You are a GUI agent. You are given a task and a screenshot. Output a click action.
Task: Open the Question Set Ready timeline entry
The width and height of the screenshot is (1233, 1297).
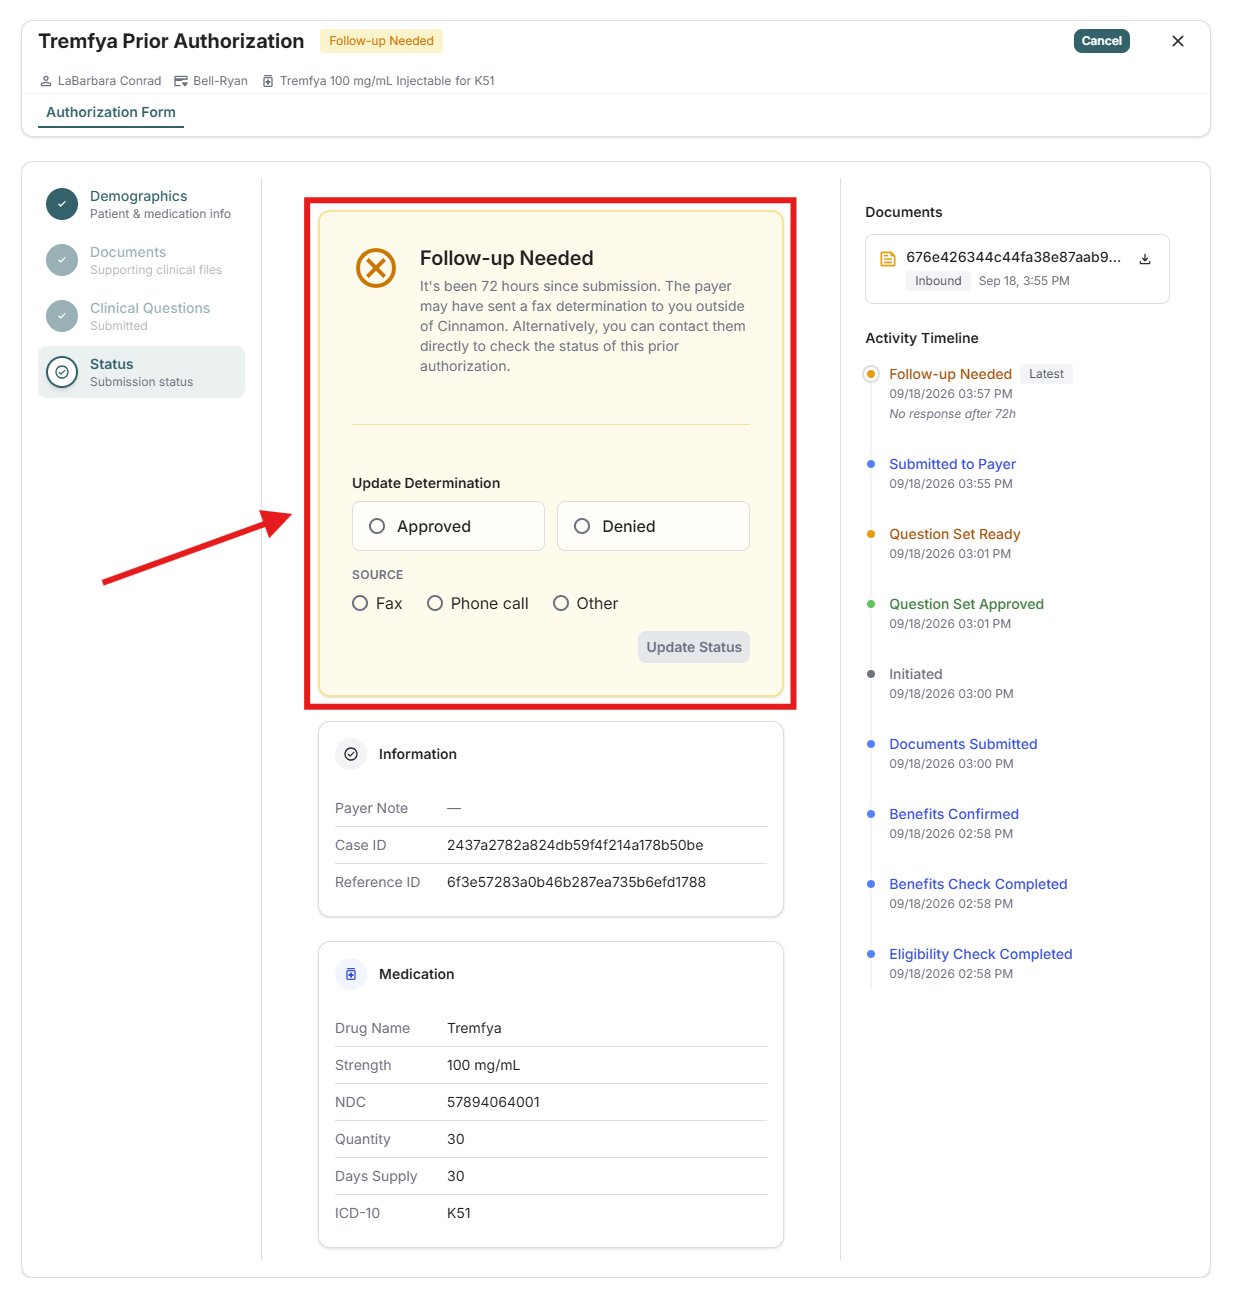click(955, 534)
